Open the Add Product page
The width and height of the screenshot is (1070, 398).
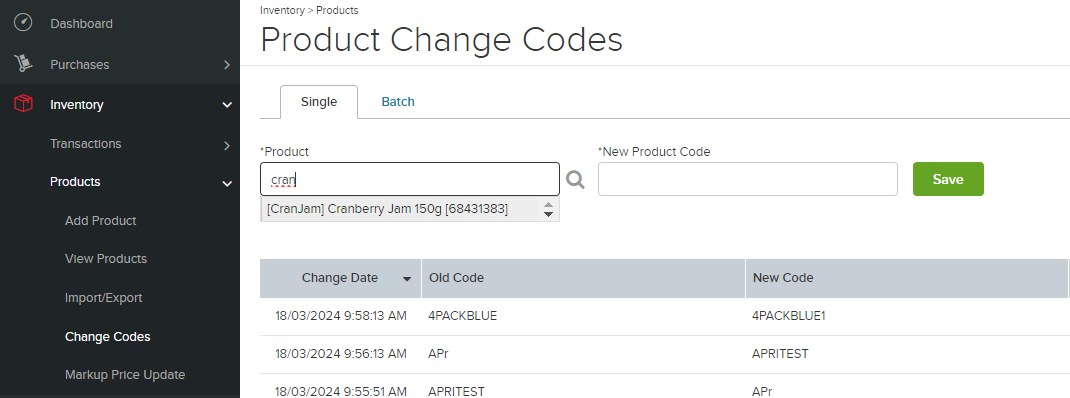(100, 221)
